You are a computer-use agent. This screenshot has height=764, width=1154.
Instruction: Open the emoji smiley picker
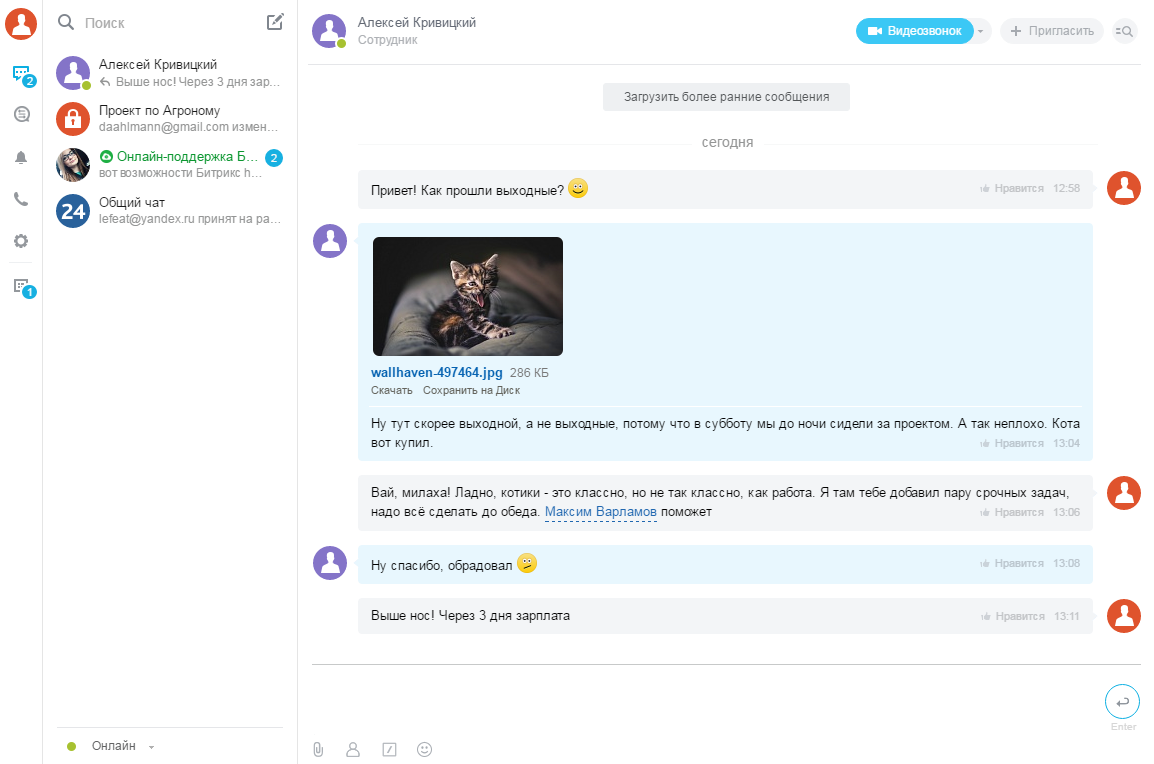[x=424, y=749]
